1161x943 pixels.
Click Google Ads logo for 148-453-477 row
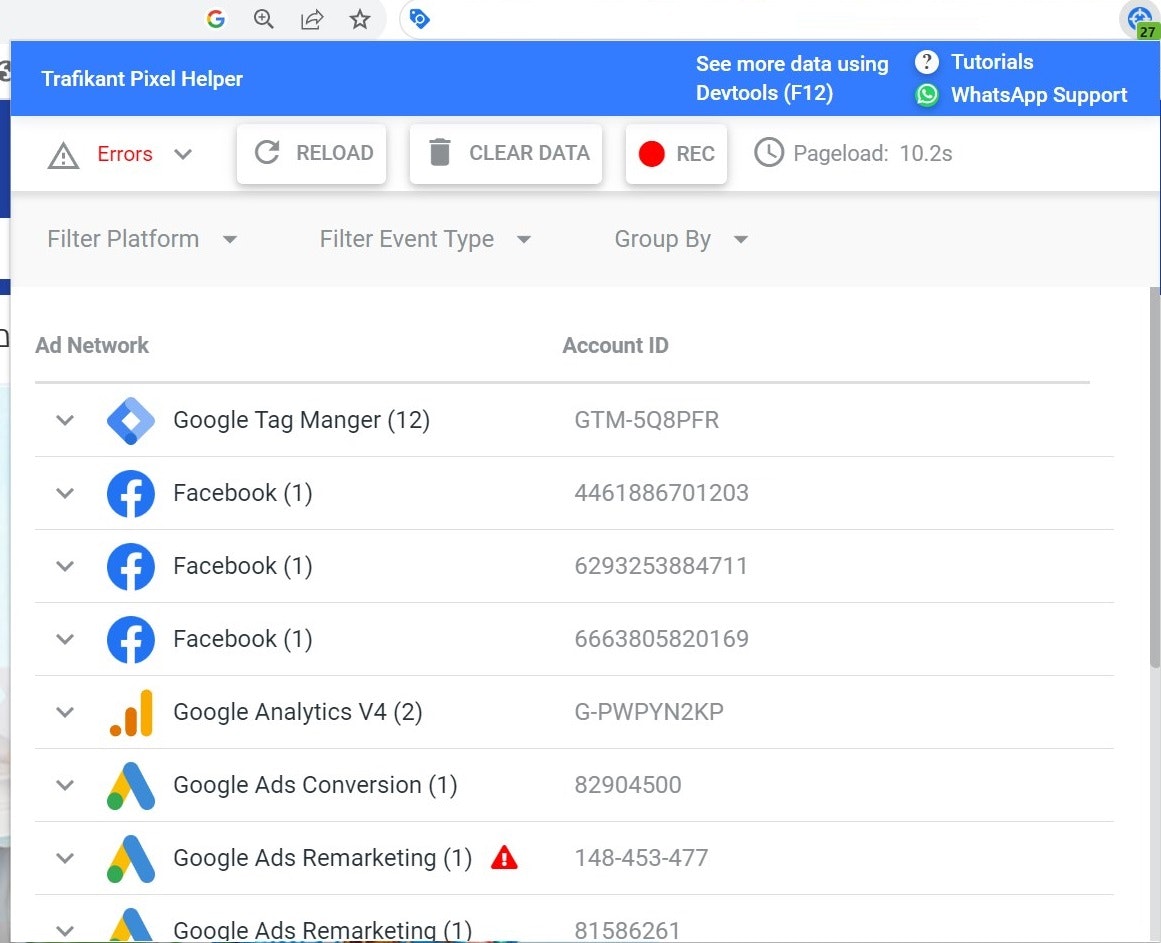click(x=130, y=859)
